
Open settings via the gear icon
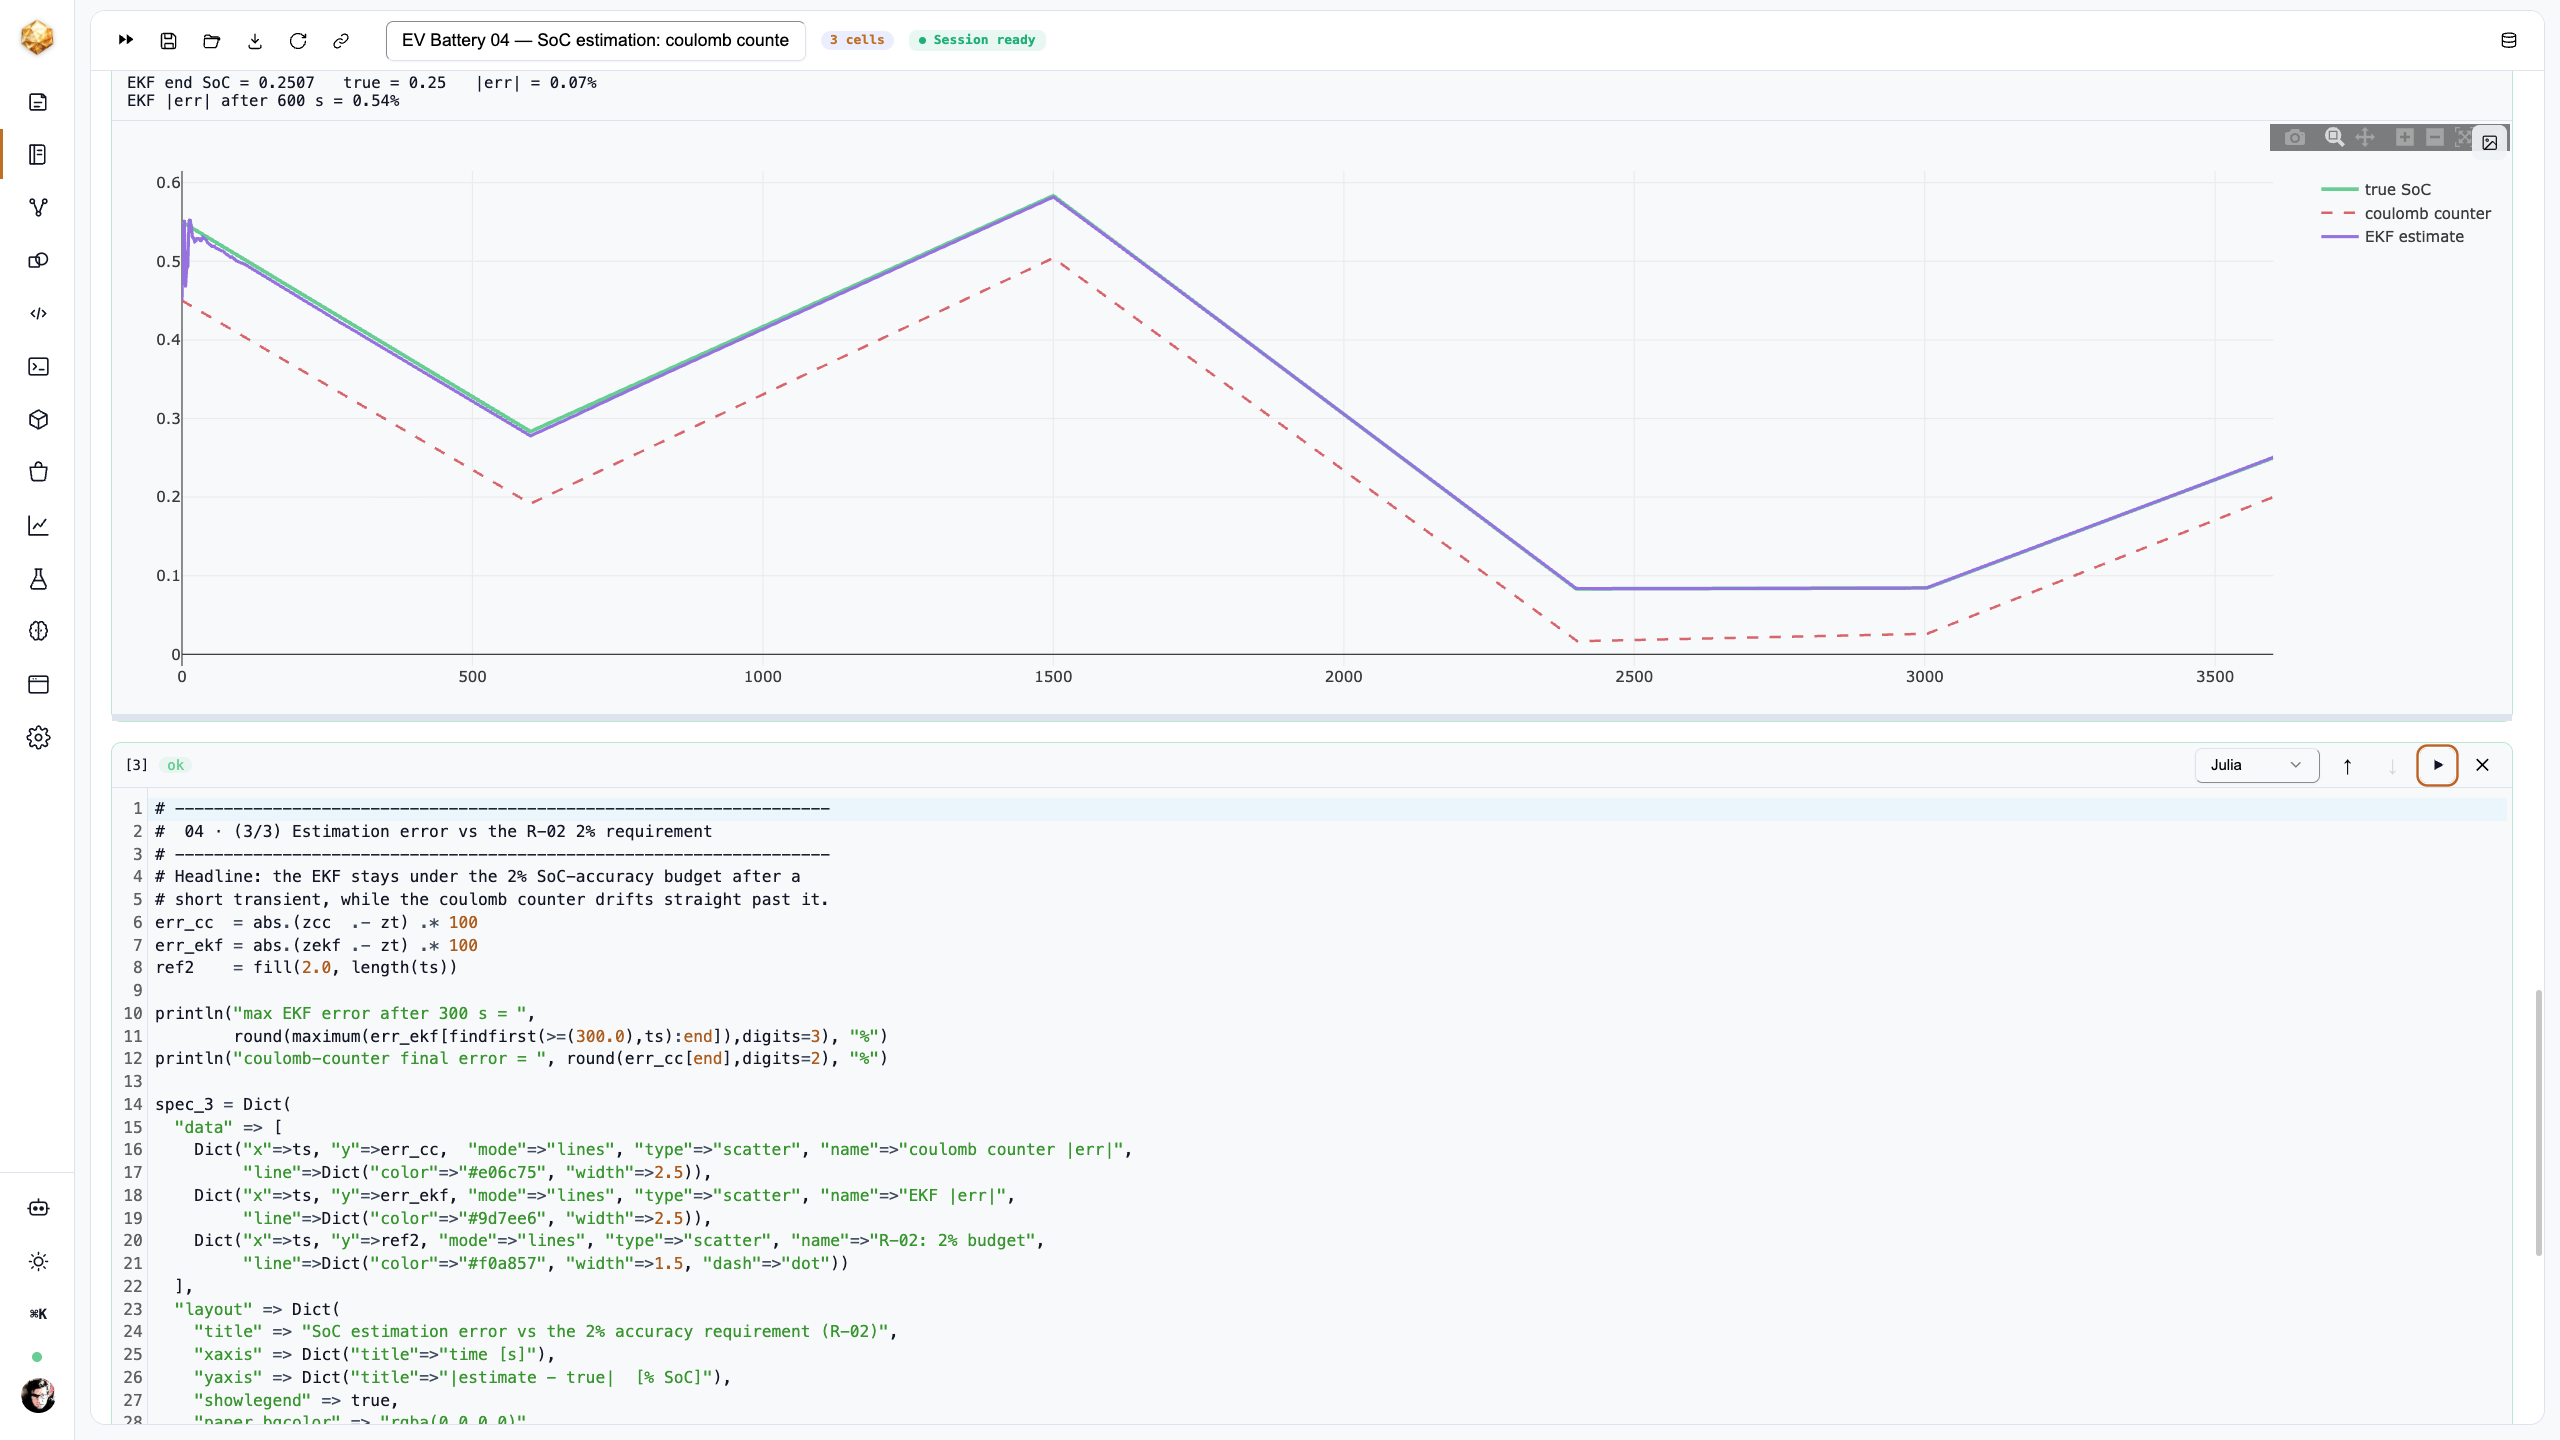pos(38,738)
